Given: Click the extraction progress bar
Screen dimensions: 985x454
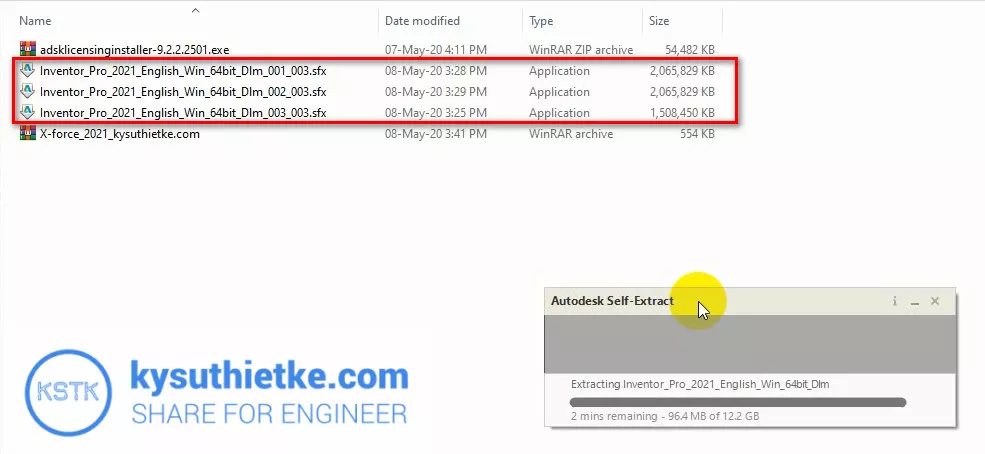Looking at the screenshot, I should pyautogui.click(x=737, y=403).
